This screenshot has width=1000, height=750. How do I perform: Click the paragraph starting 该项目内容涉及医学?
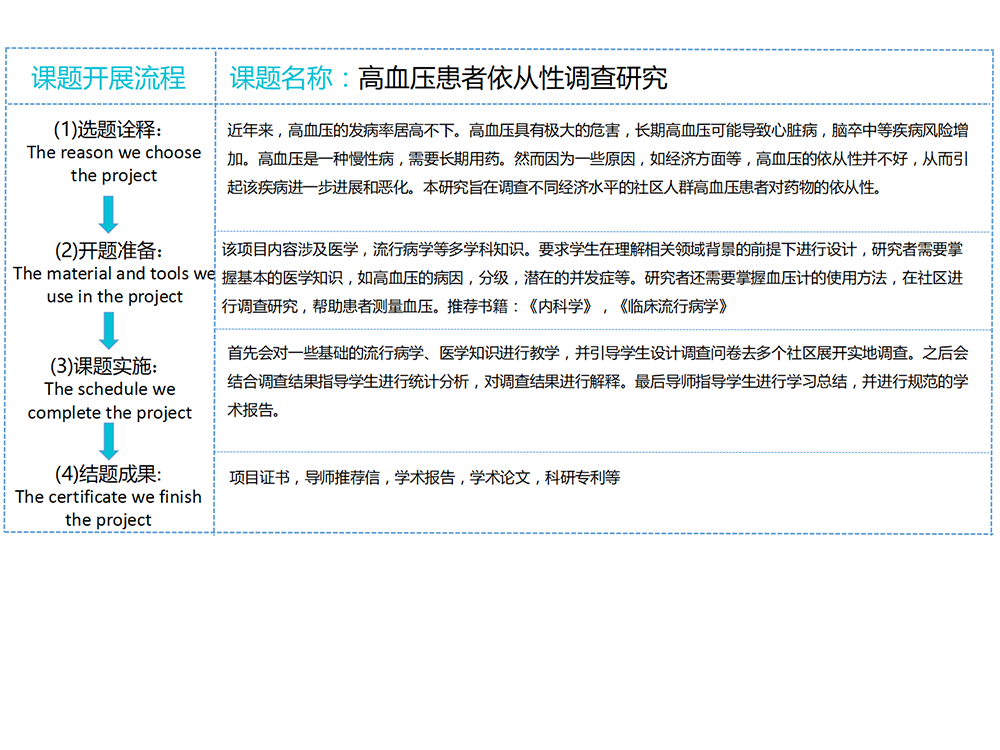(x=592, y=278)
